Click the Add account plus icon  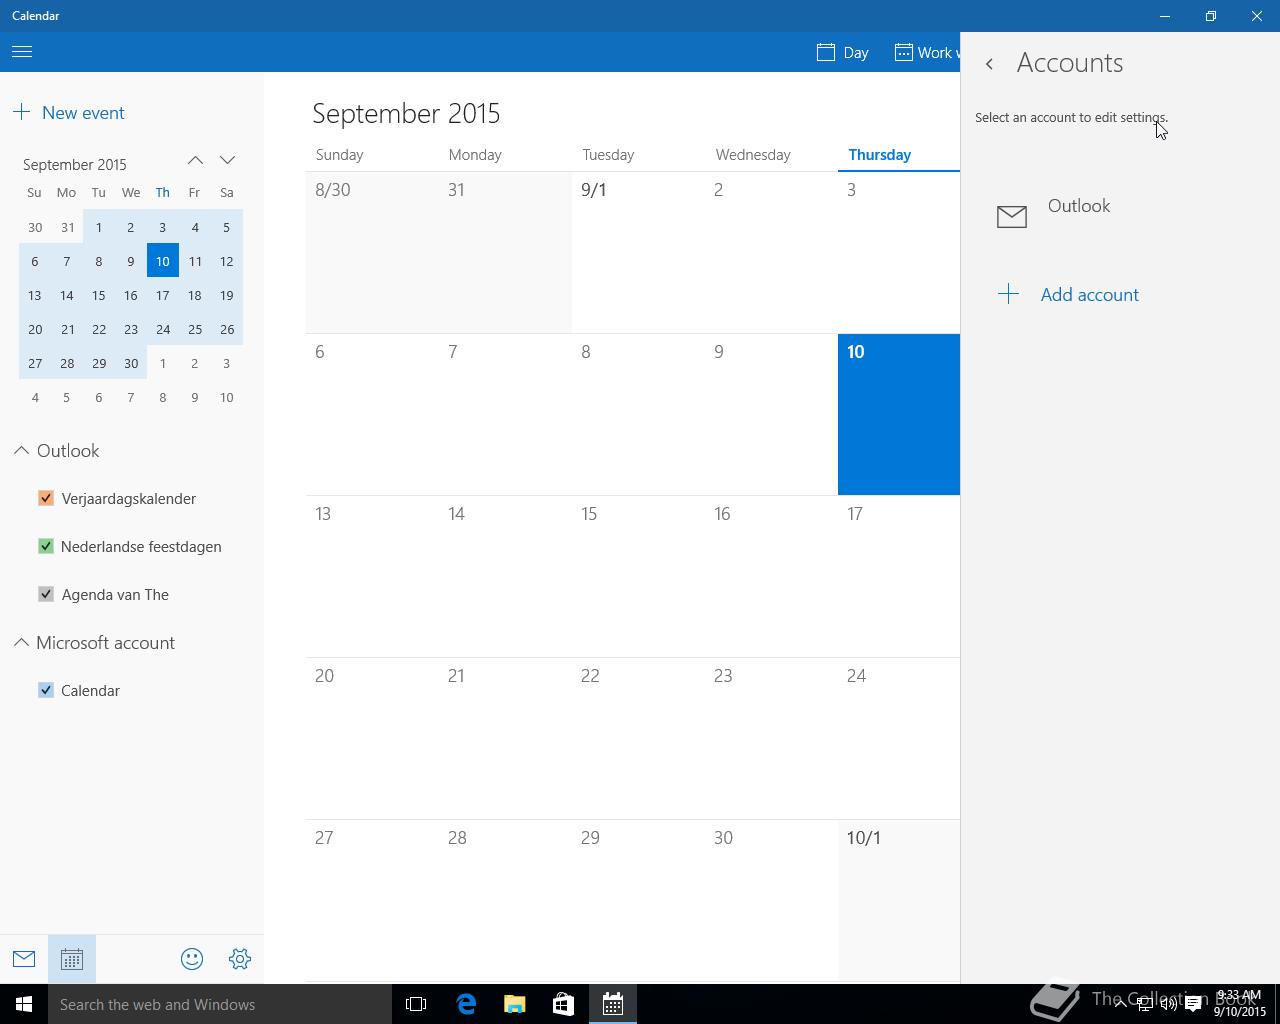[x=1009, y=294]
